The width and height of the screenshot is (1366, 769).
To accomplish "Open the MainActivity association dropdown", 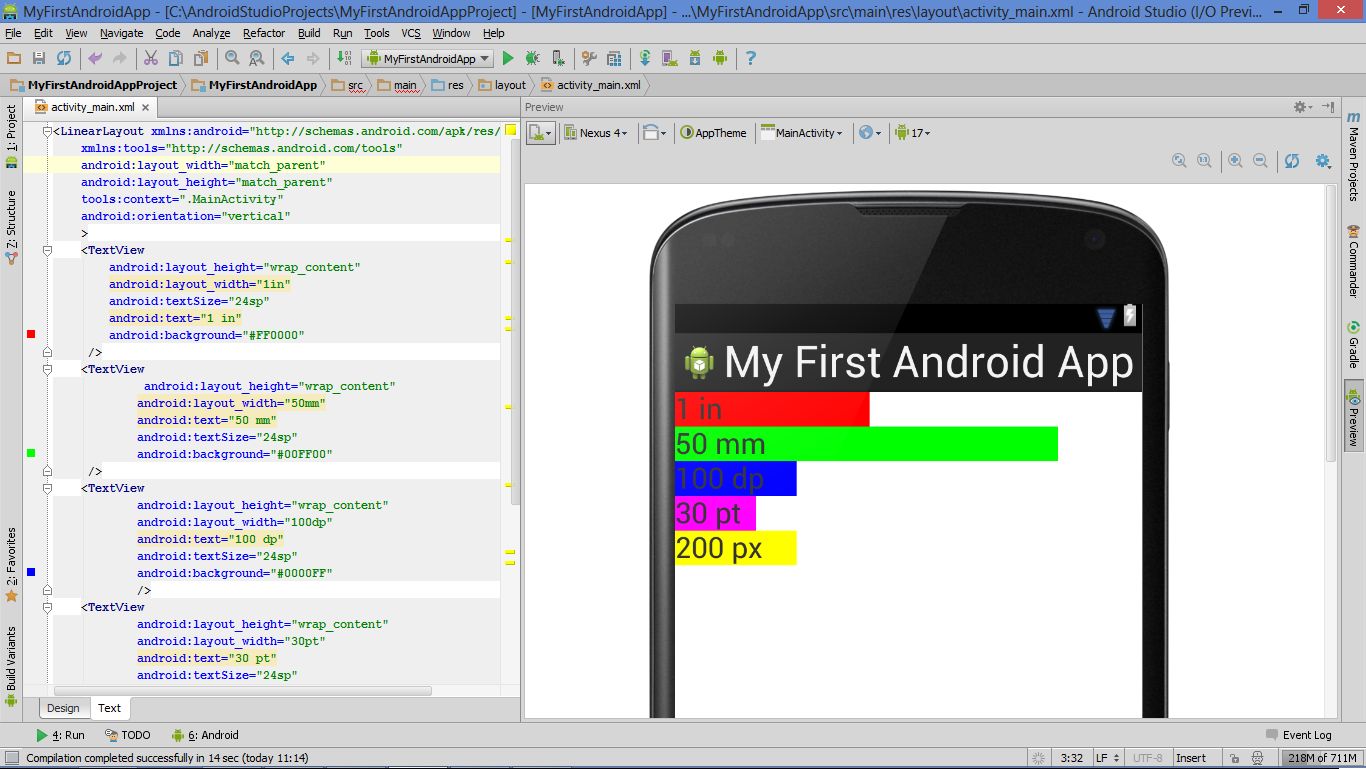I will [x=802, y=132].
